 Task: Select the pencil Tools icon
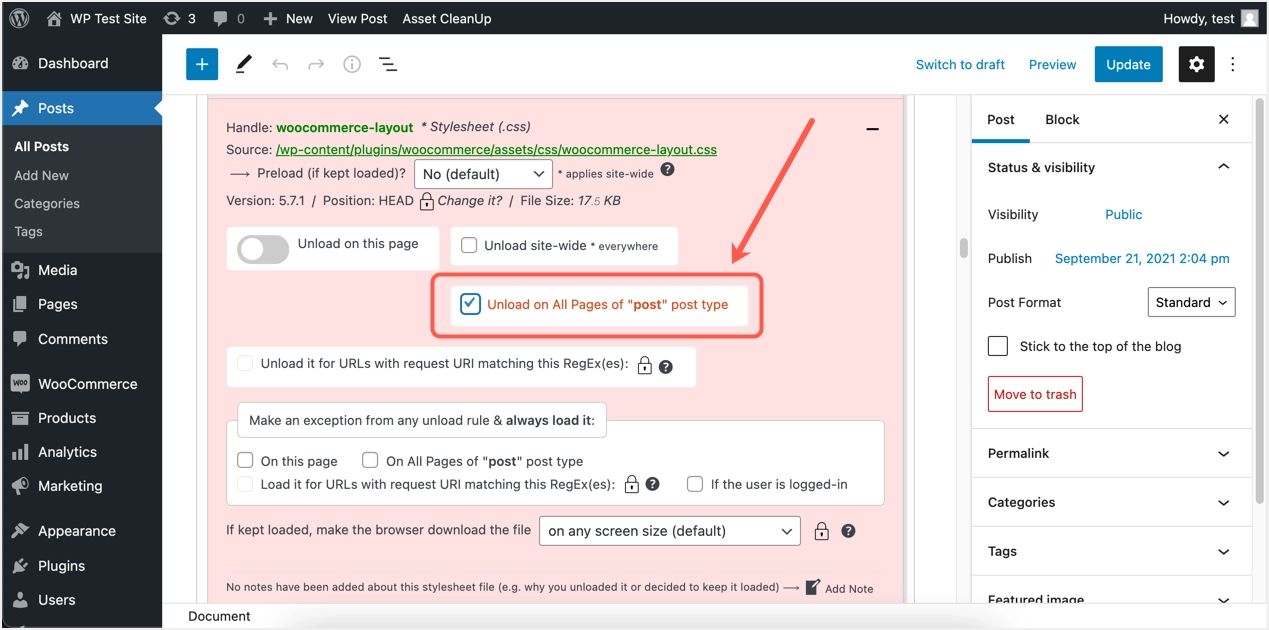pyautogui.click(x=244, y=64)
